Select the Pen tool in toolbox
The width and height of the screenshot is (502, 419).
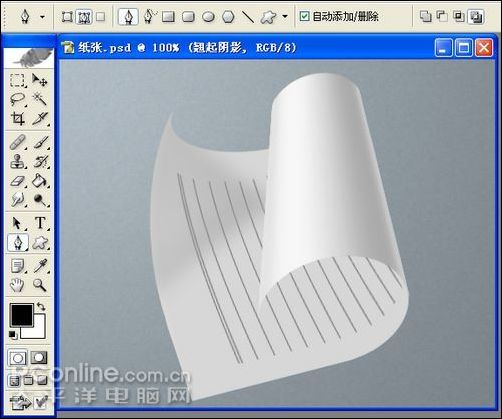point(17,242)
